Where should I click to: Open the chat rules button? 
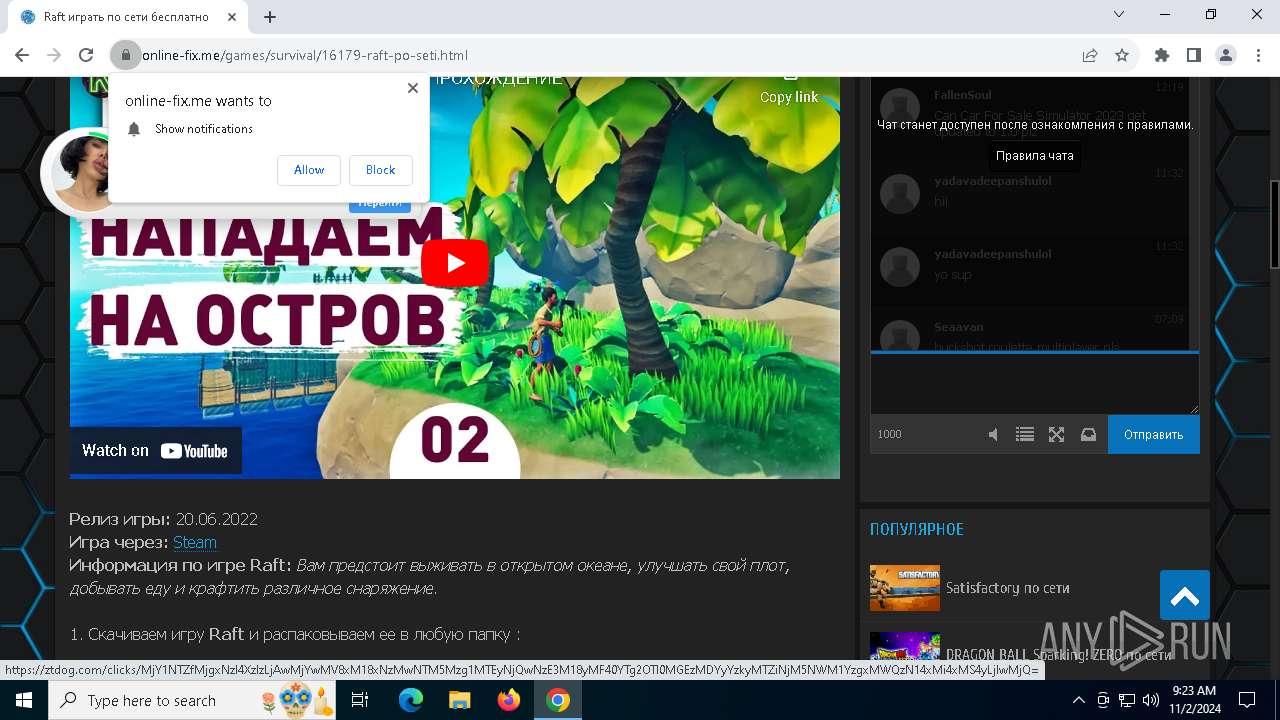pyautogui.click(x=1035, y=156)
